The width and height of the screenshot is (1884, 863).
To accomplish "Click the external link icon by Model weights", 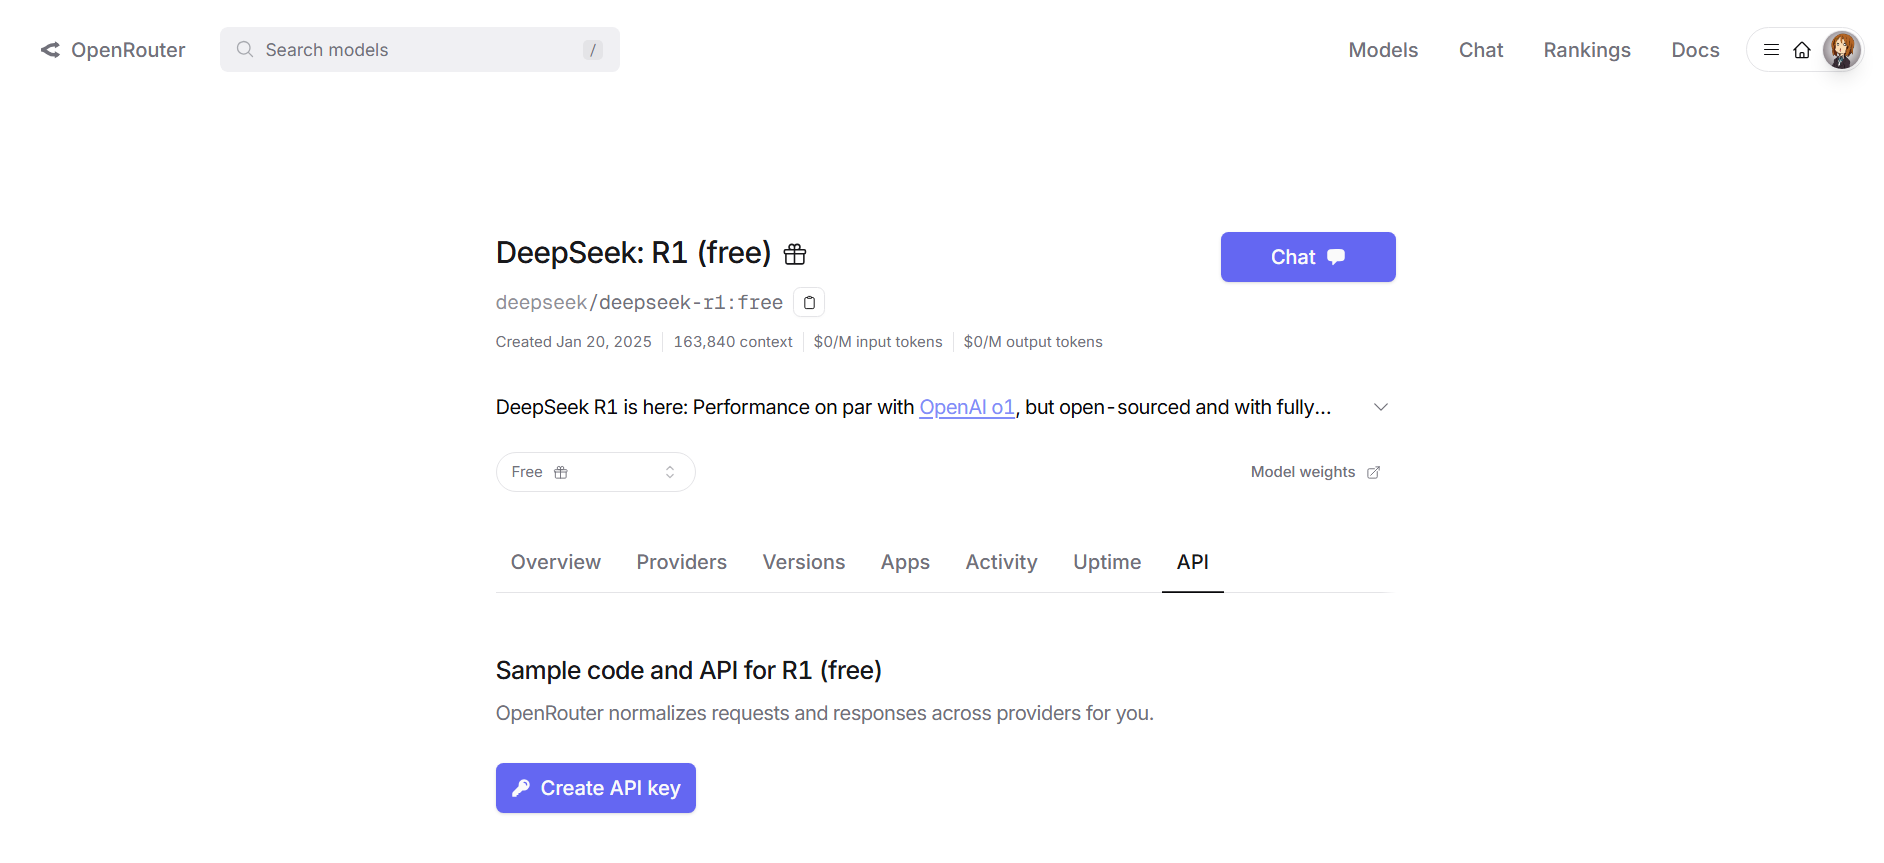I will point(1374,472).
